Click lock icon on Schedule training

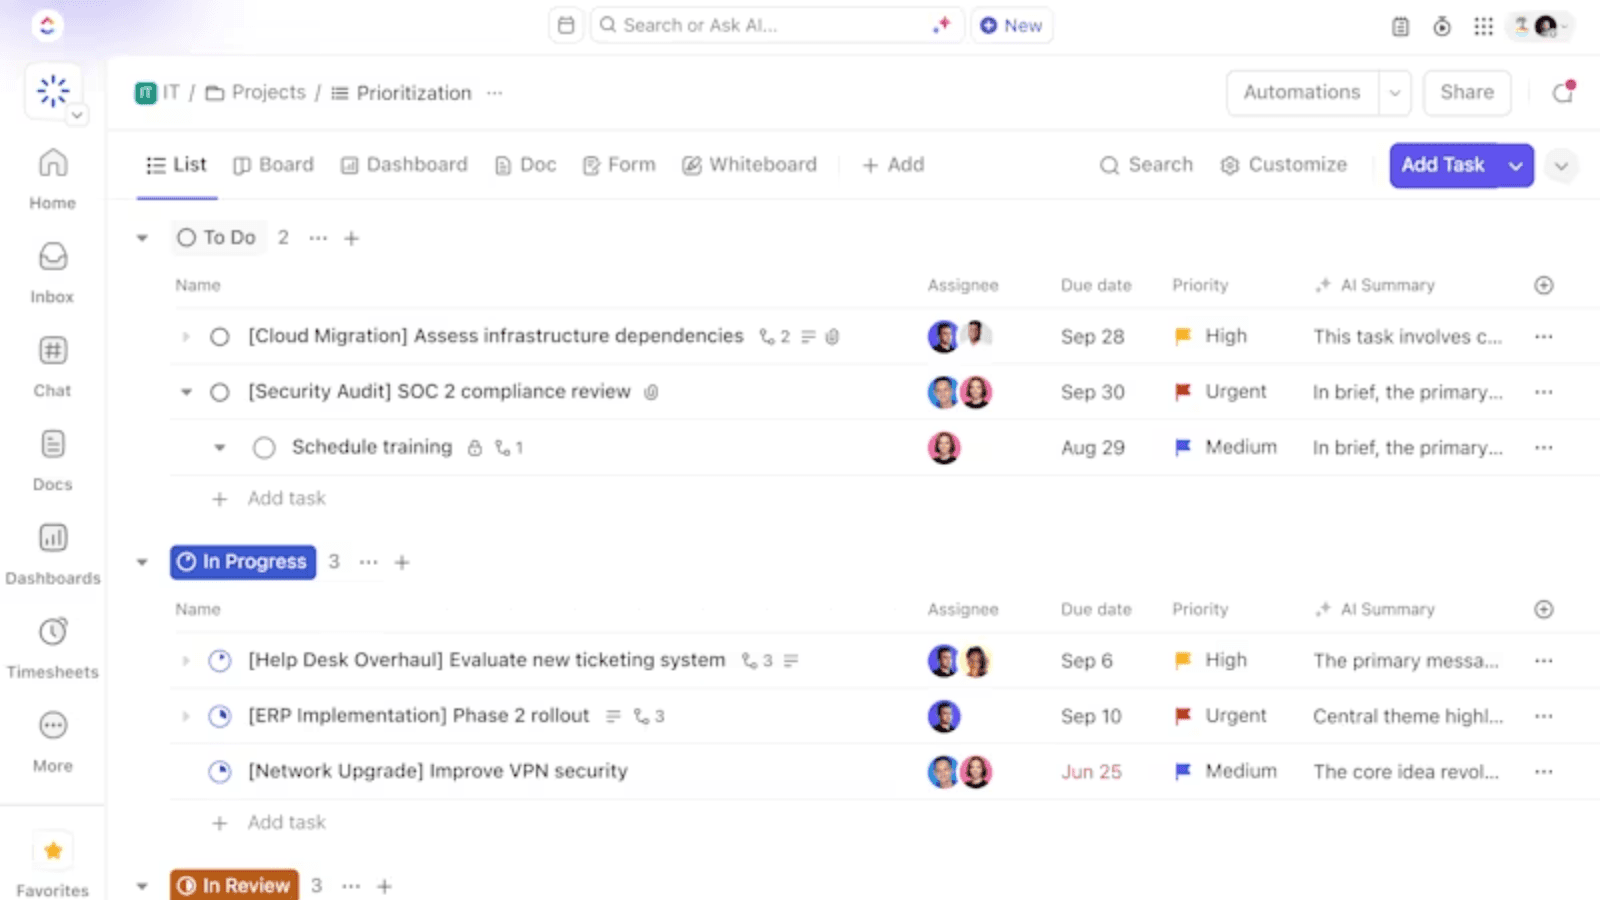point(475,448)
